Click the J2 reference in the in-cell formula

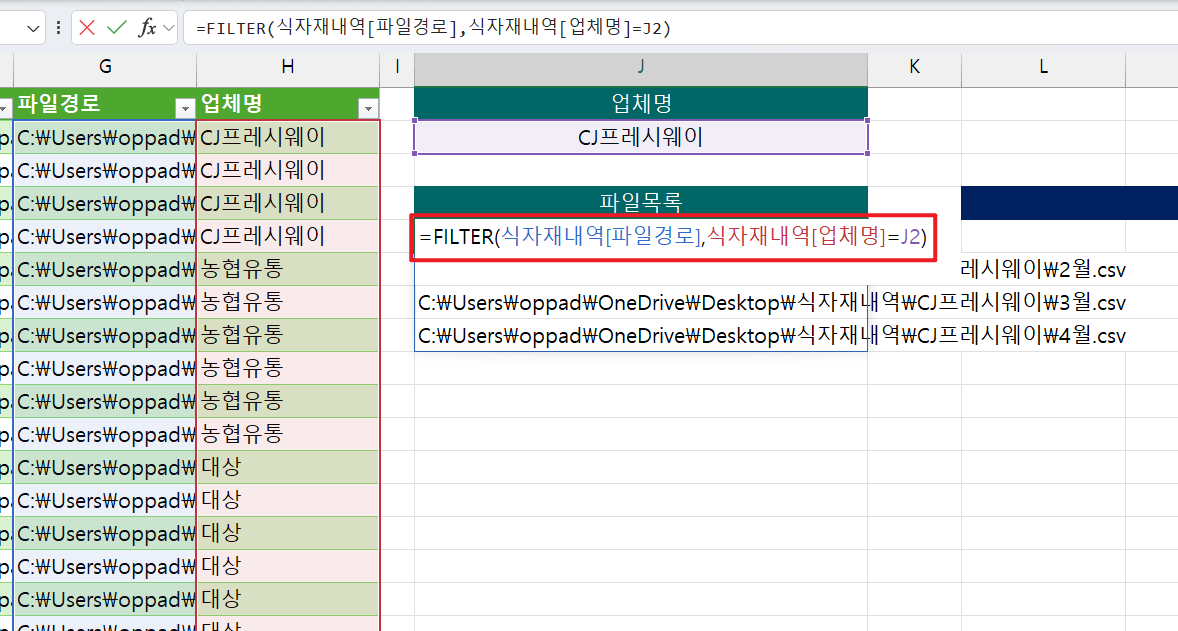click(910, 237)
